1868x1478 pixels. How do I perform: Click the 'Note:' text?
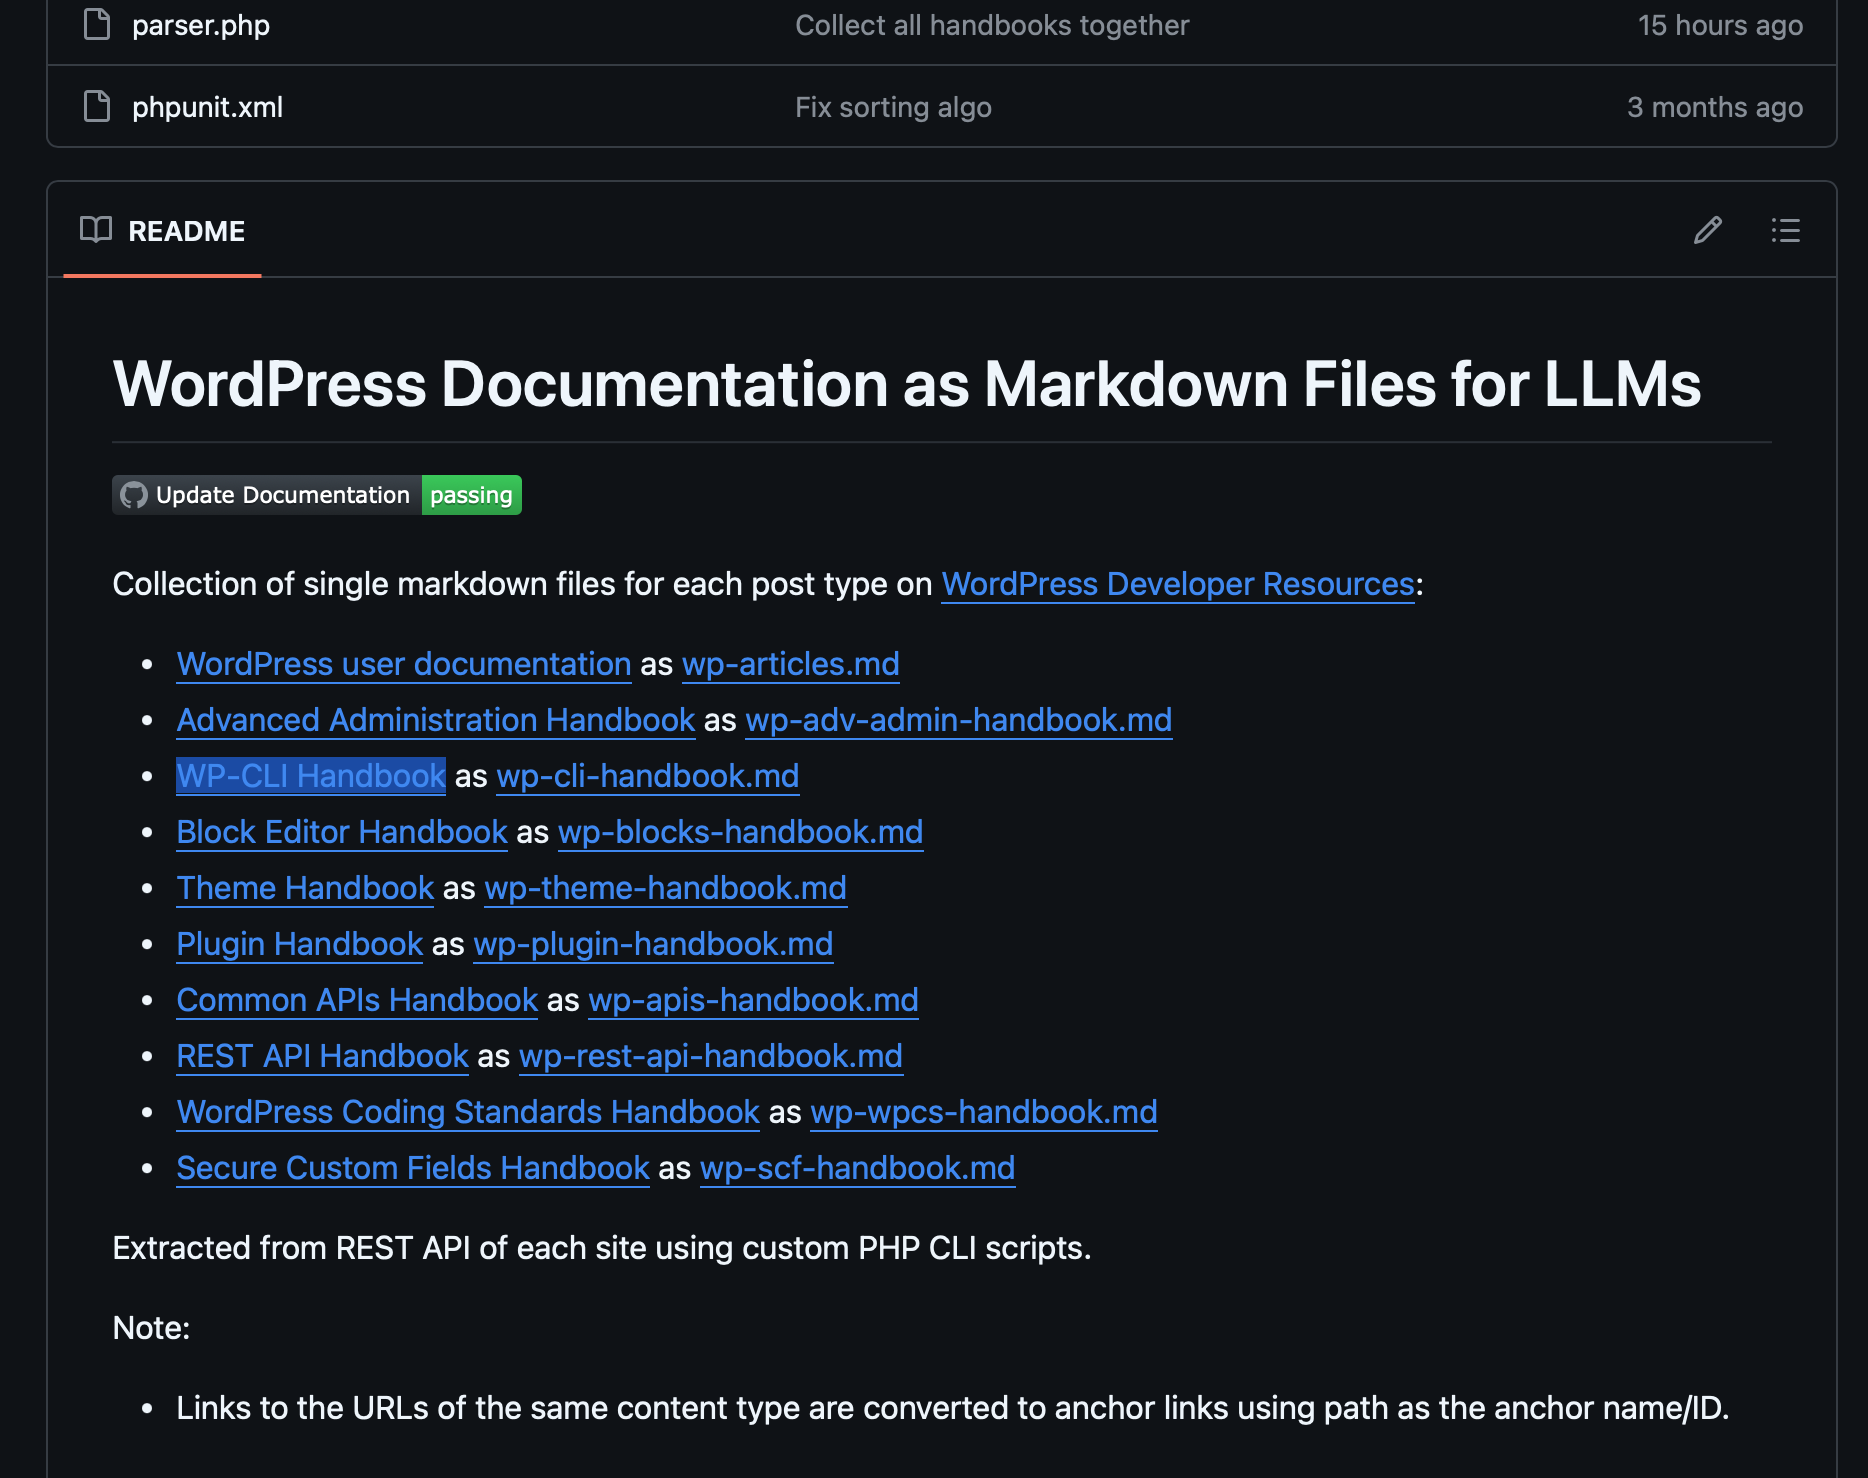[x=151, y=1328]
